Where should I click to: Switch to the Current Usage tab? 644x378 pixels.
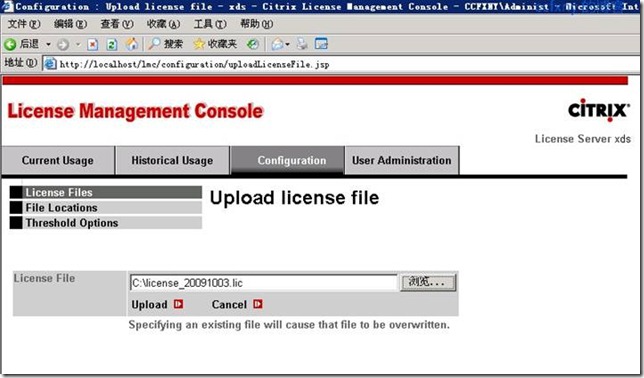pyautogui.click(x=58, y=160)
